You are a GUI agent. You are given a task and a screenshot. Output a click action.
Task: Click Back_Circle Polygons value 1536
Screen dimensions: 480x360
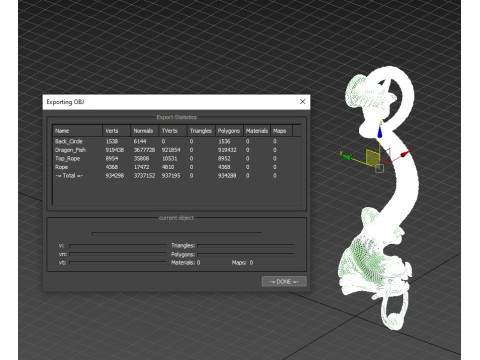click(x=224, y=141)
